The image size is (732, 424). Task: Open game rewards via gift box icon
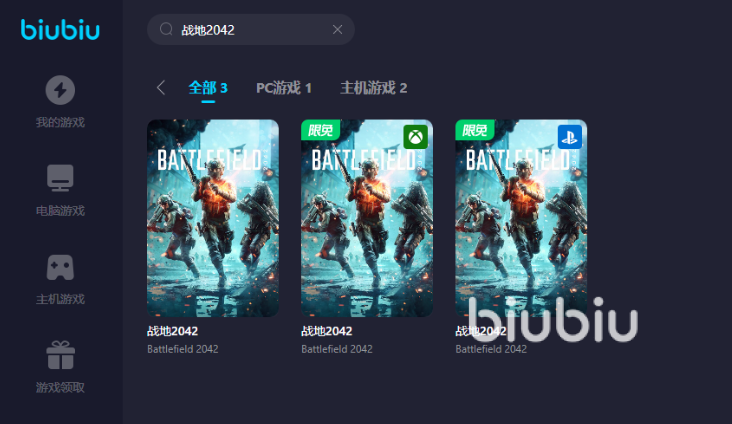pyautogui.click(x=60, y=355)
